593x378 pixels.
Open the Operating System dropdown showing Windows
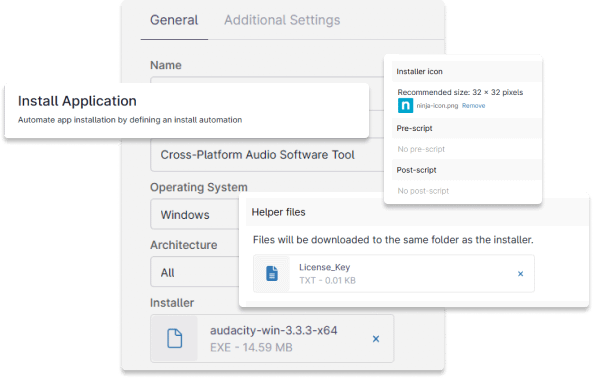(x=195, y=215)
